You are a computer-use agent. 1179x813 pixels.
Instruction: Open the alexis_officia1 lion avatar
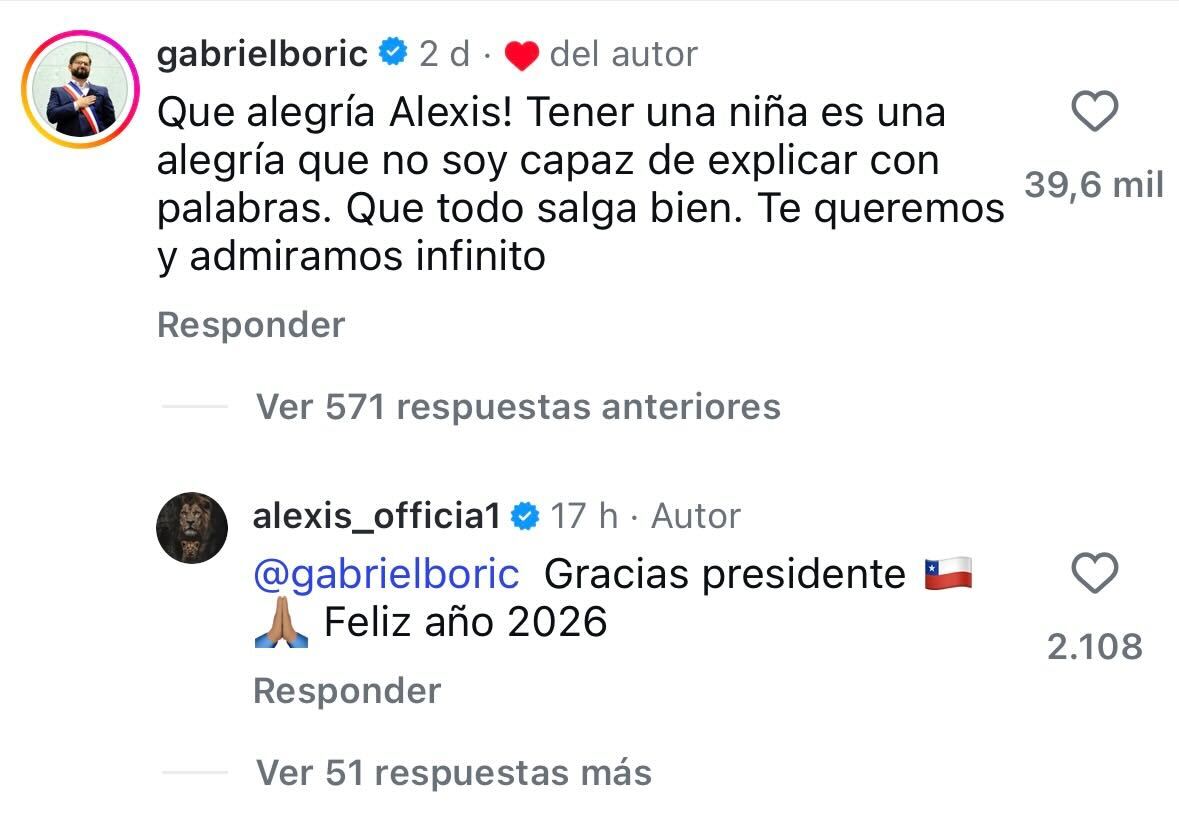tap(192, 528)
